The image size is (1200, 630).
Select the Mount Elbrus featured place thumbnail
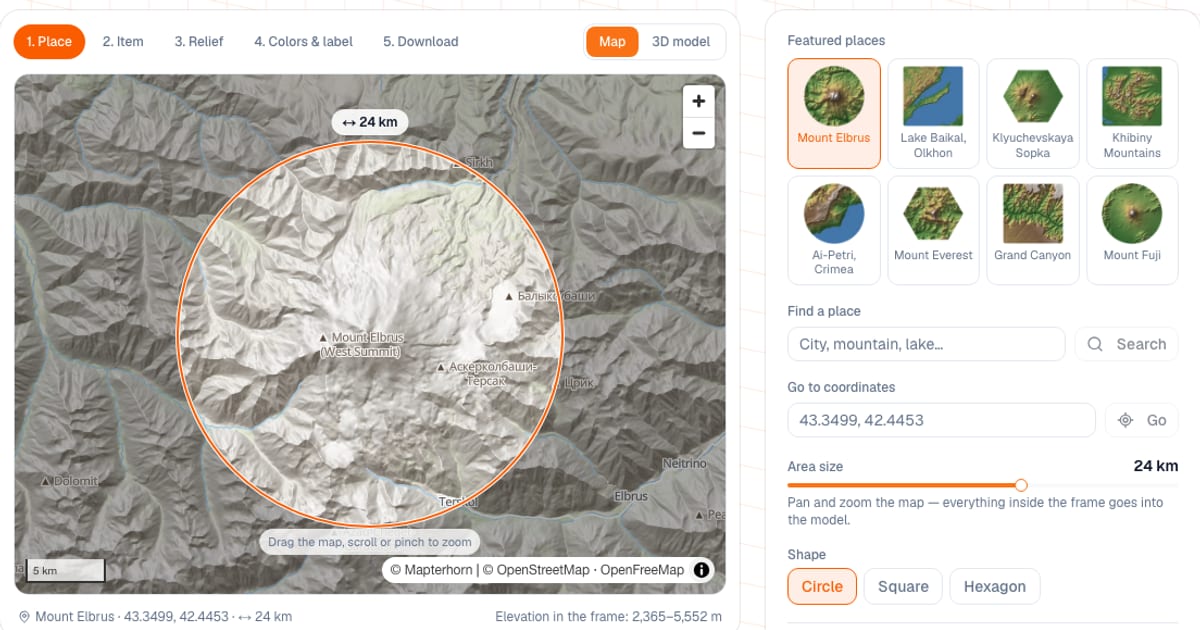(x=834, y=113)
